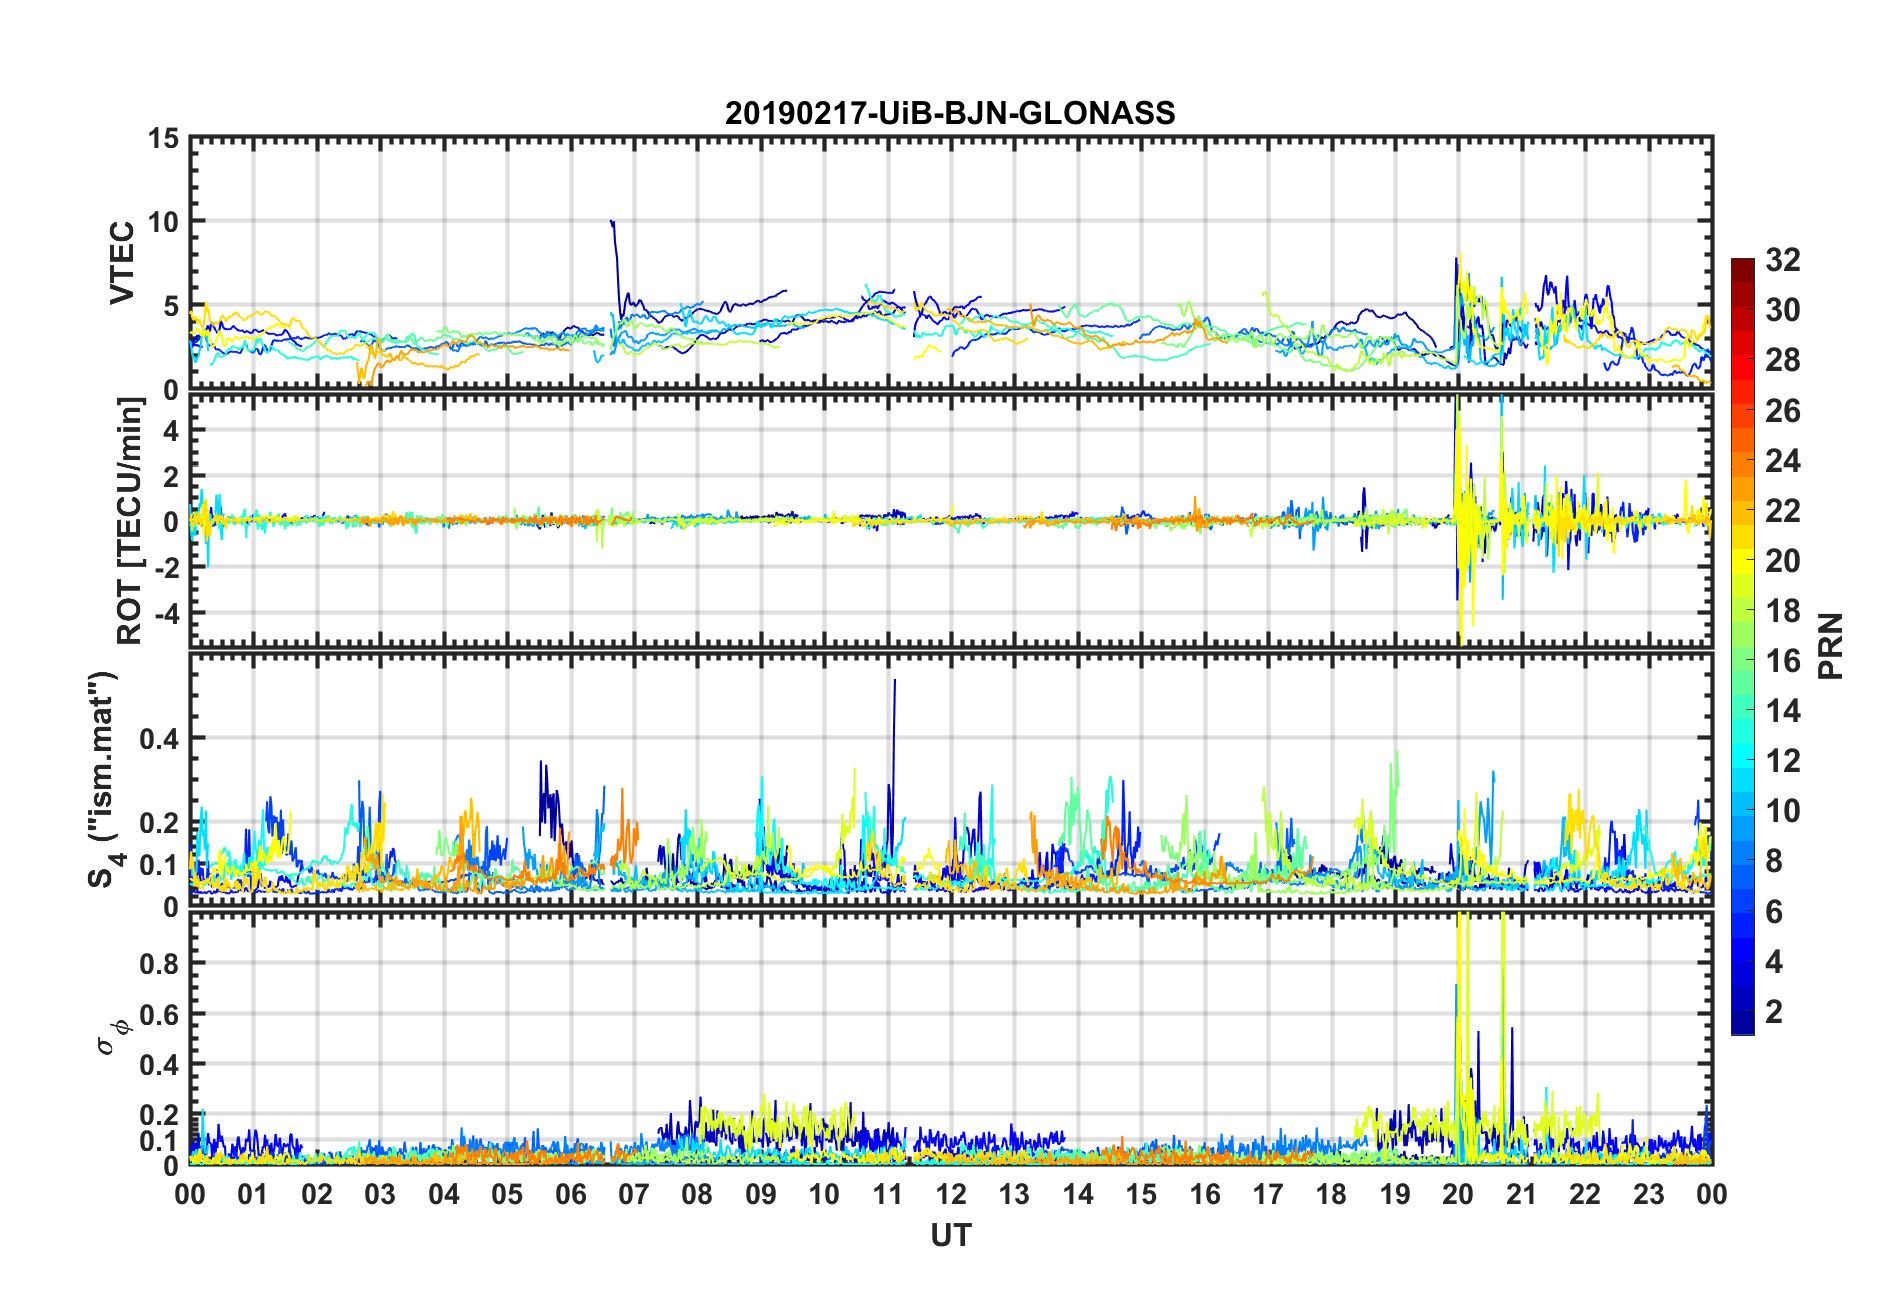Select the 22 label on the PRN colorbar
The height and width of the screenshot is (1292, 1902).
tap(1783, 510)
